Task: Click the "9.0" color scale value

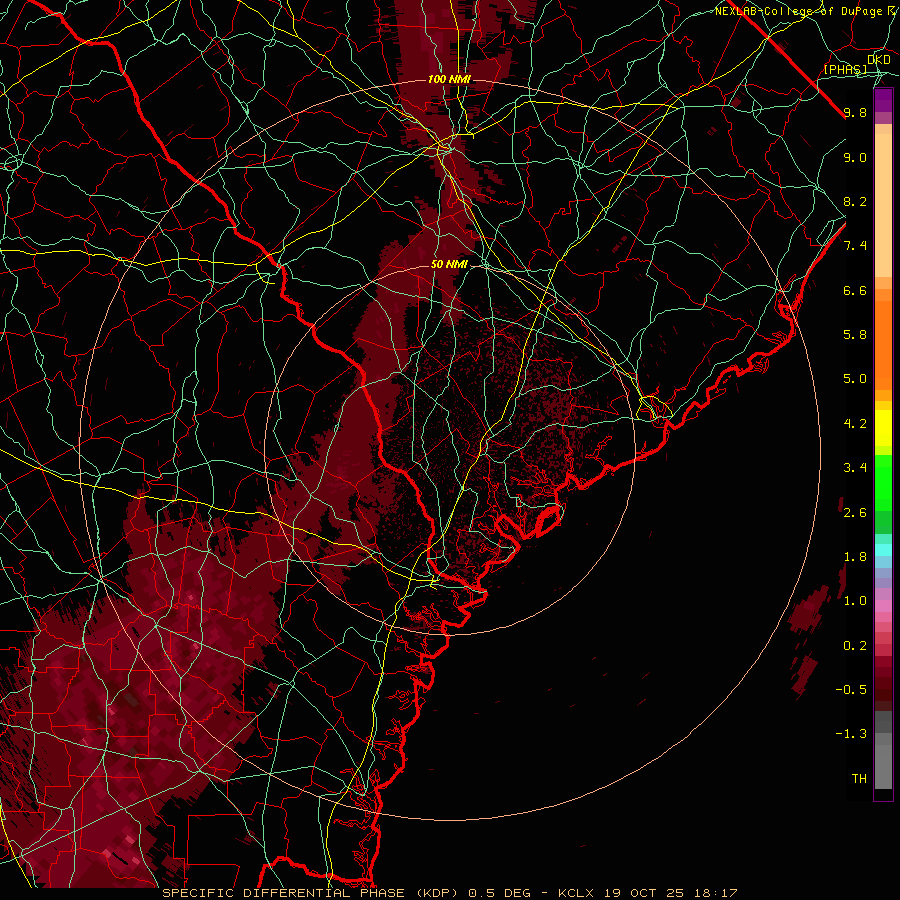Action: [x=855, y=157]
